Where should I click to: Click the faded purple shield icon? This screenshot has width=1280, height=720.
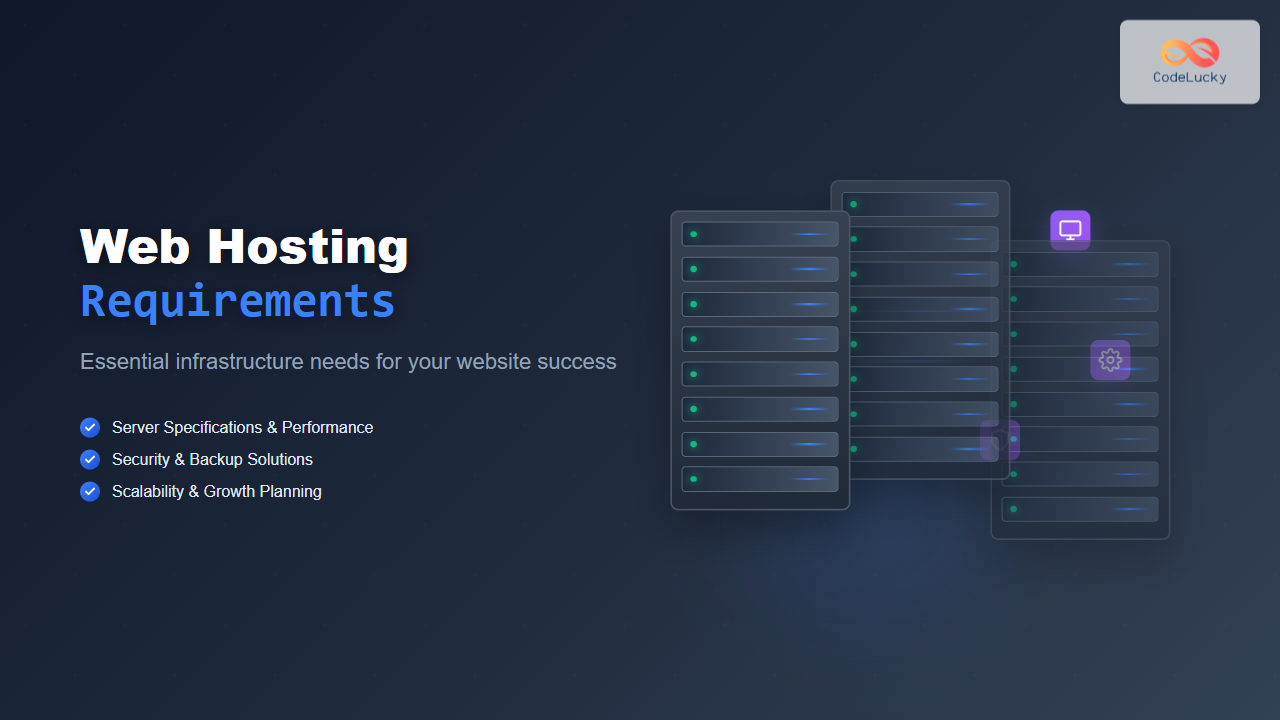pyautogui.click(x=999, y=440)
